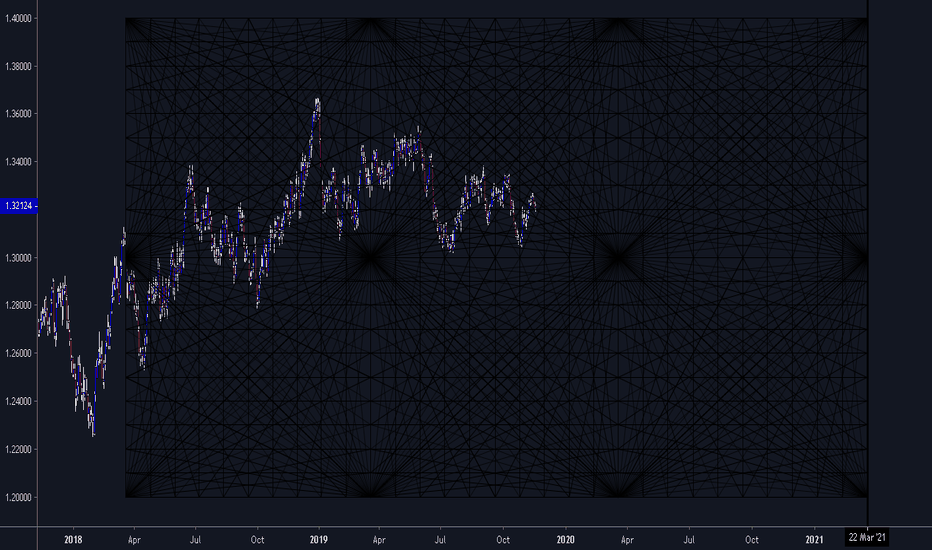Select the 1.34000 price axis label
Screen dimensions: 932x550
18,162
